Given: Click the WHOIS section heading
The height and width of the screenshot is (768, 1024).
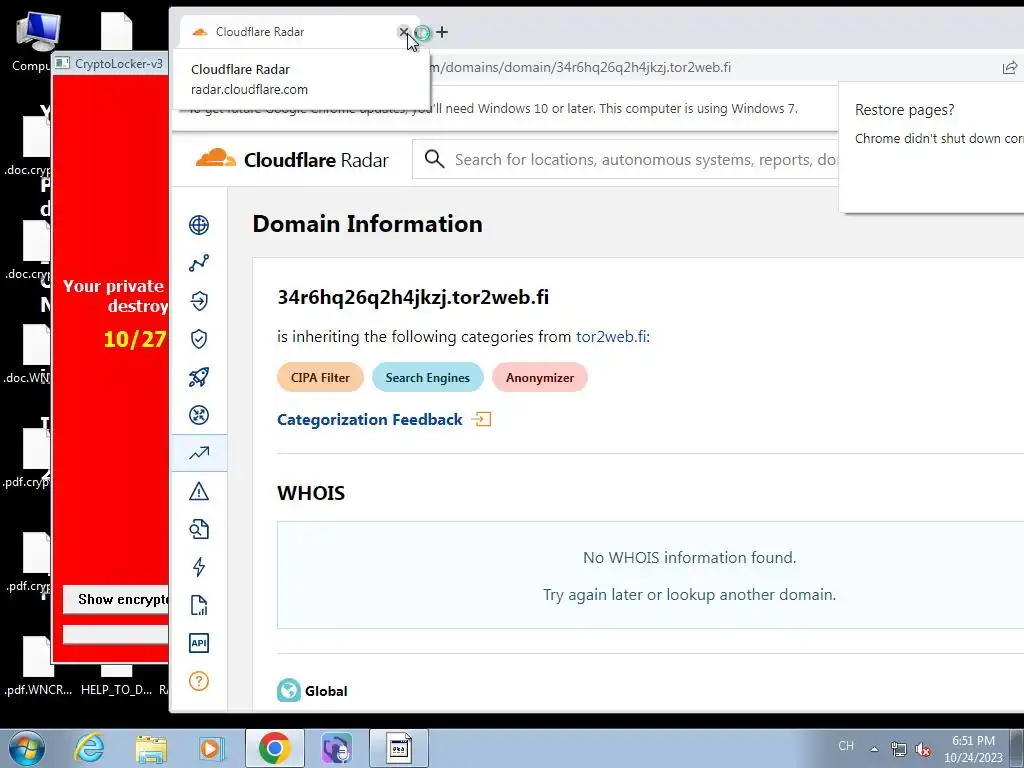Looking at the screenshot, I should click(x=311, y=492).
